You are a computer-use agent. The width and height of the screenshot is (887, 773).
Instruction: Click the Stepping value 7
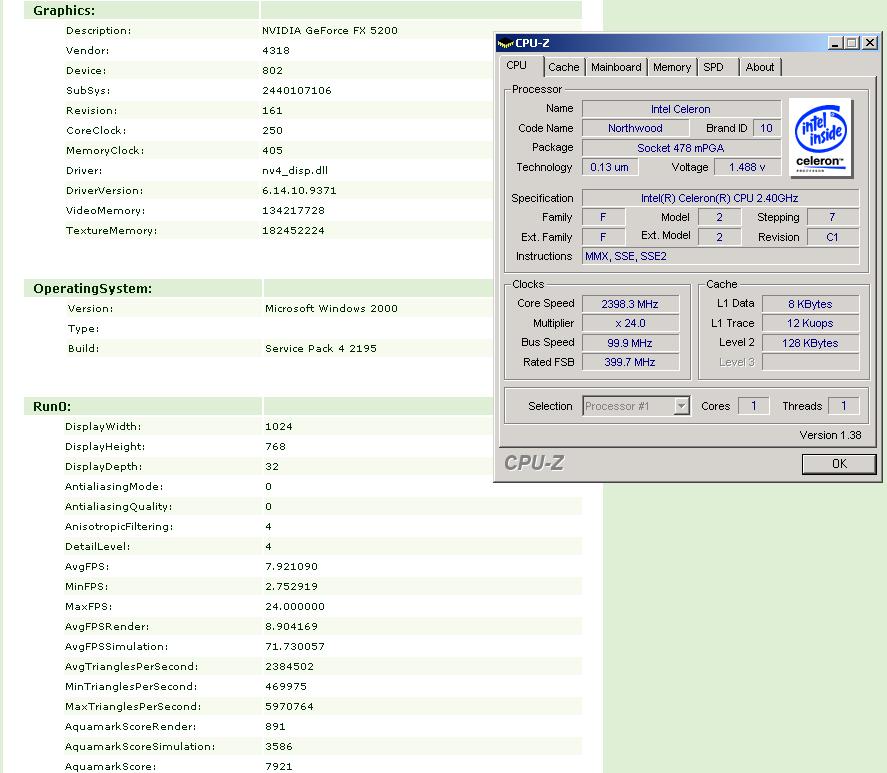833,217
